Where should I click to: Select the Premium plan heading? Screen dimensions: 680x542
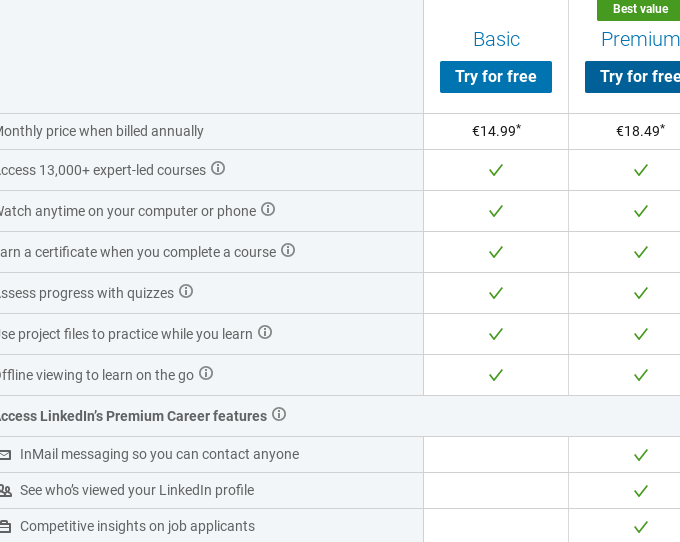(640, 39)
